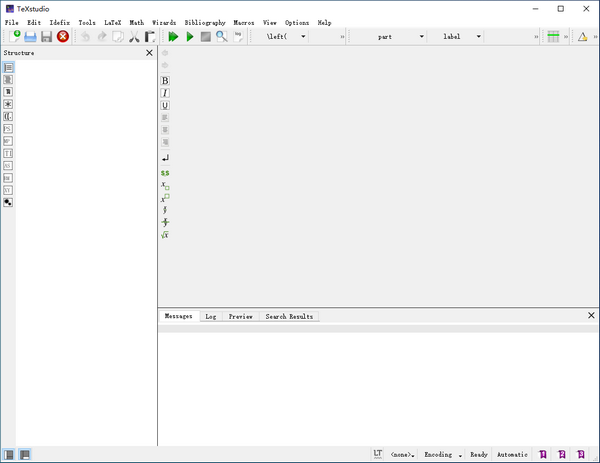The image size is (600, 463).
Task: Close the Structure side panel
Action: coord(149,52)
